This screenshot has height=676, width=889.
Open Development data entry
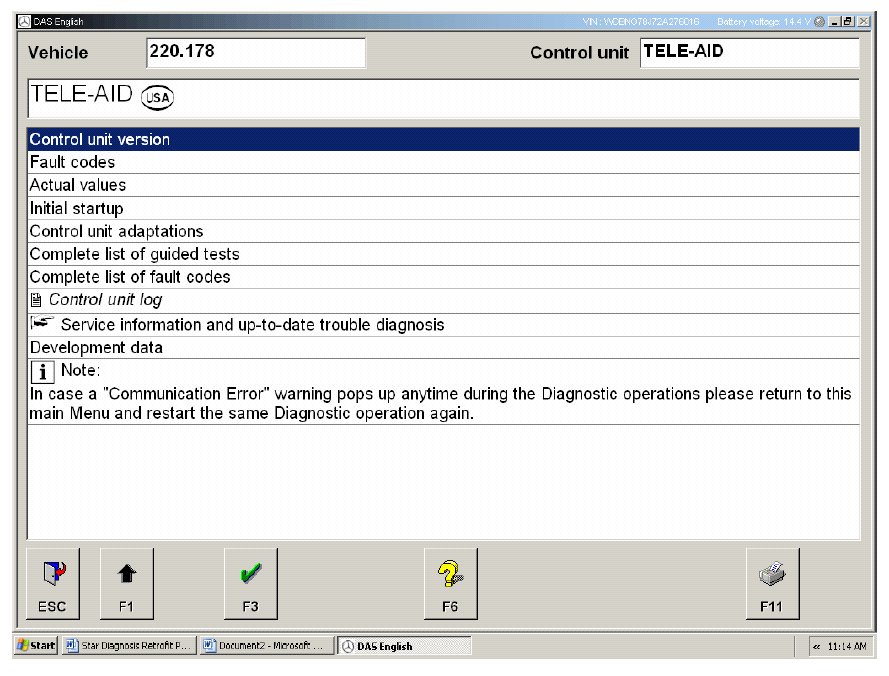(96, 348)
